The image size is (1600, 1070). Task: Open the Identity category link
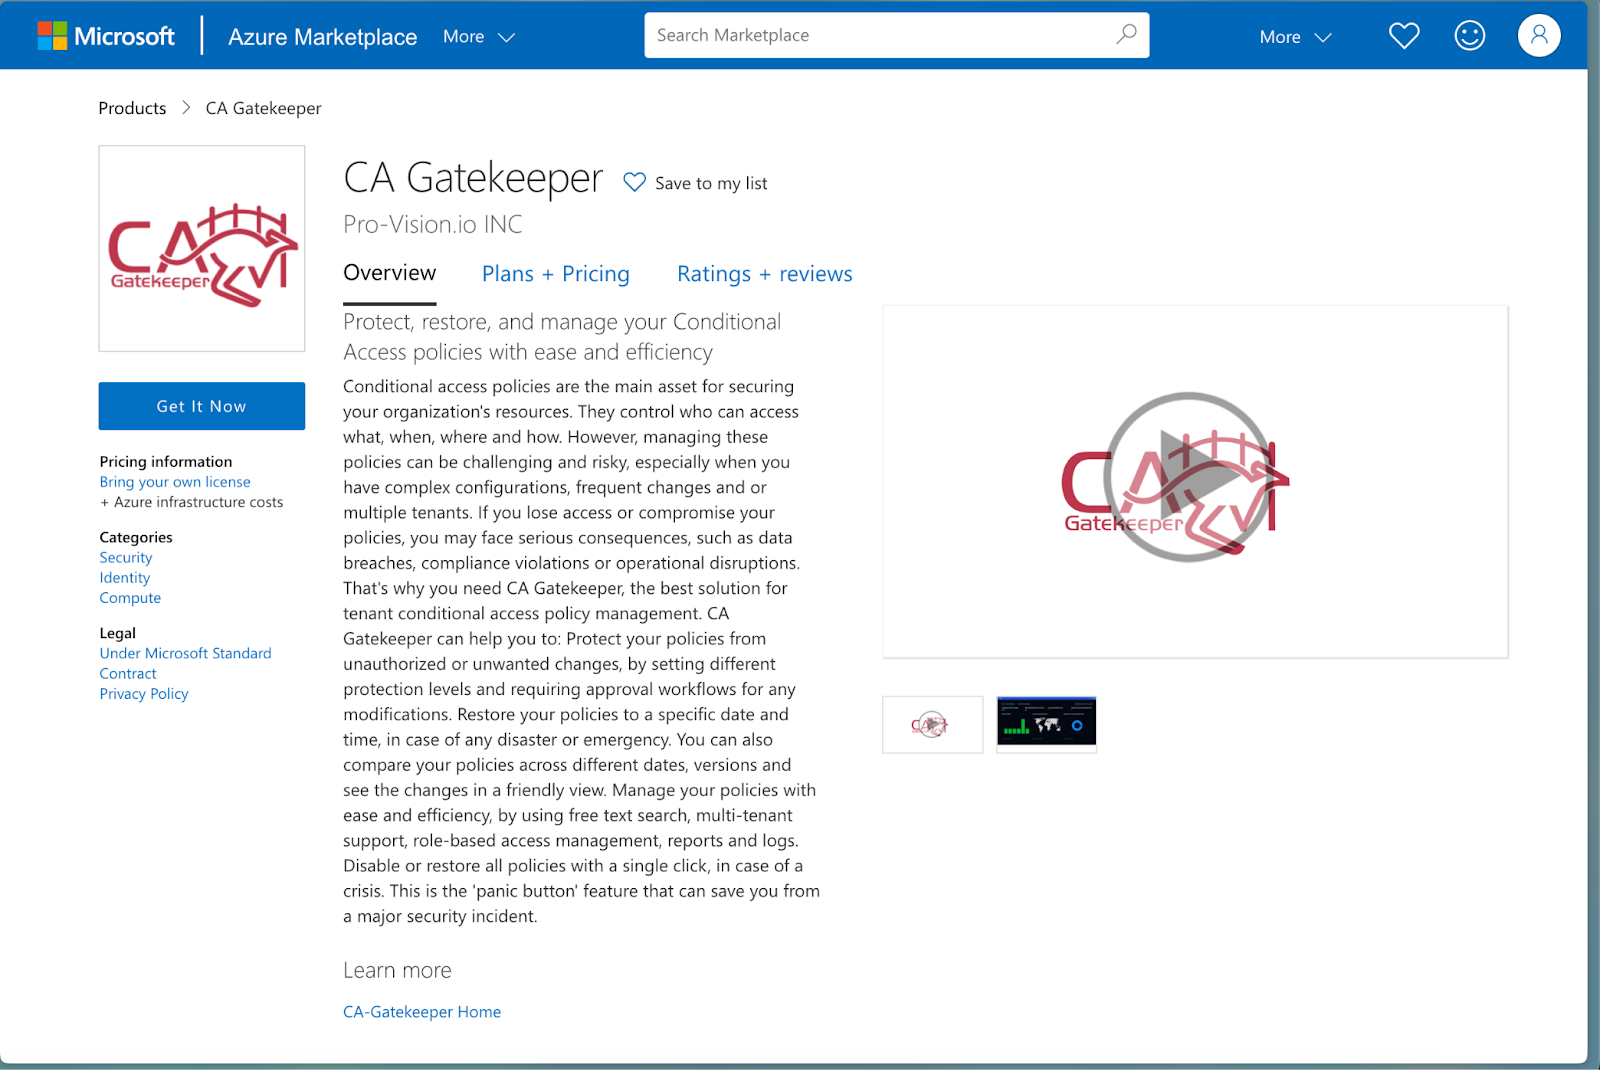click(125, 578)
